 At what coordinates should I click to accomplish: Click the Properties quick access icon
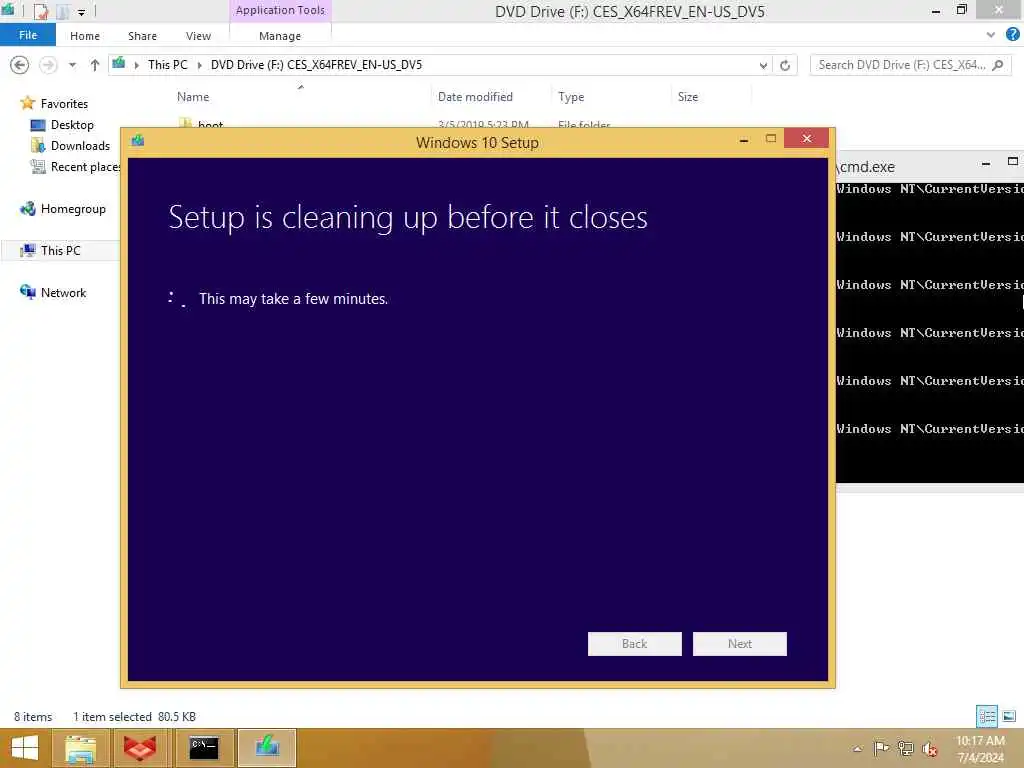point(40,11)
